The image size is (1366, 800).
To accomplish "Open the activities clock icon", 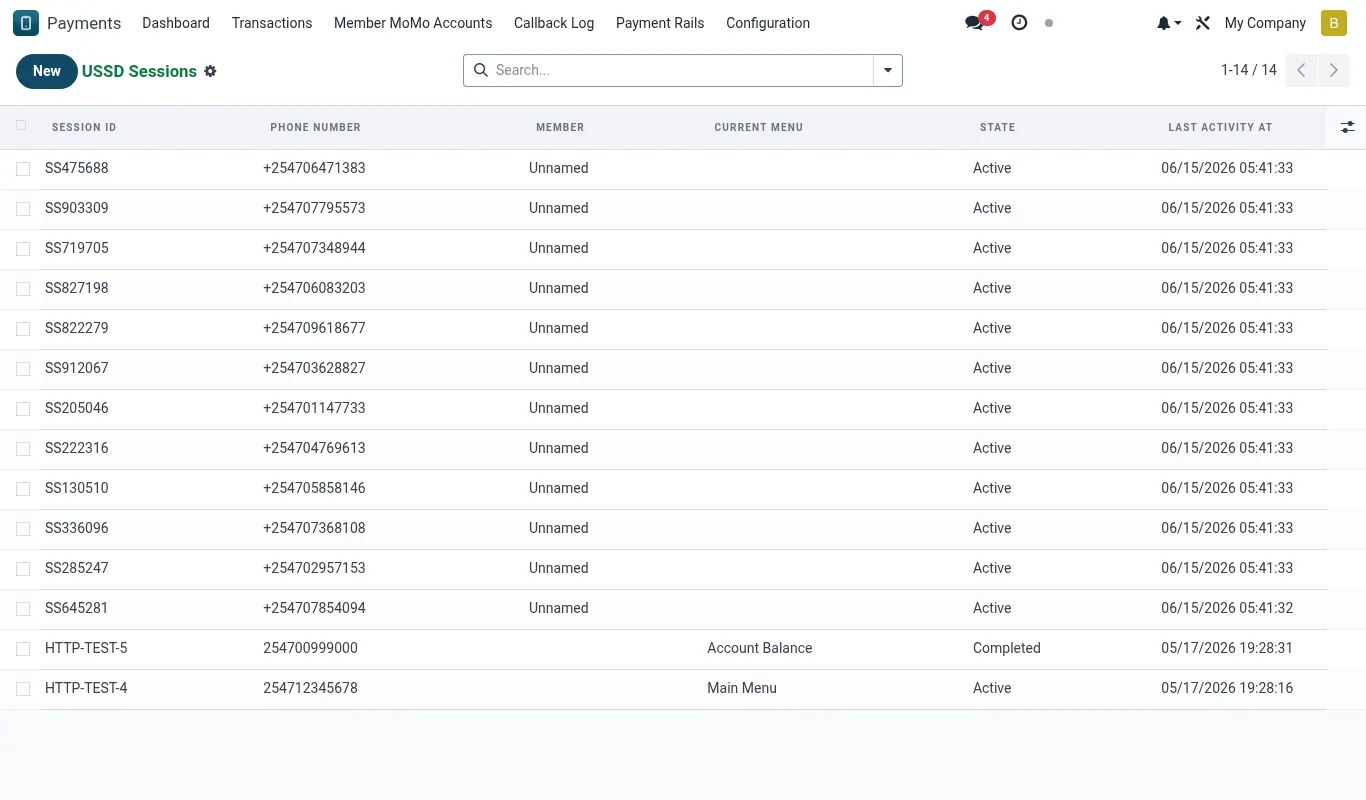I will tap(1019, 23).
